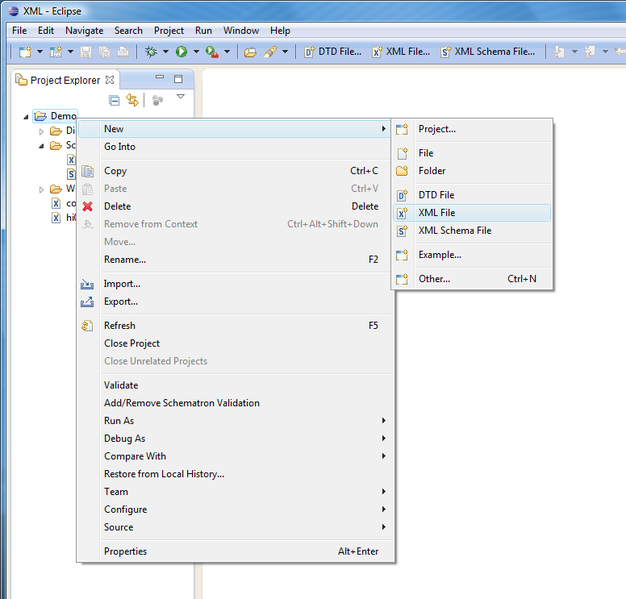Open Compare With submenu
The image size is (626, 599).
234,456
